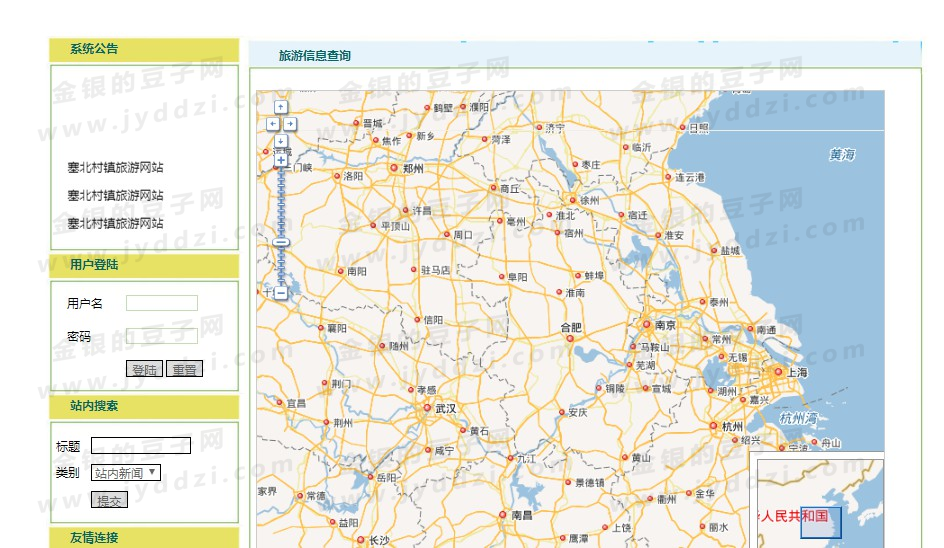Click the 信阳 city marker

[417, 320]
